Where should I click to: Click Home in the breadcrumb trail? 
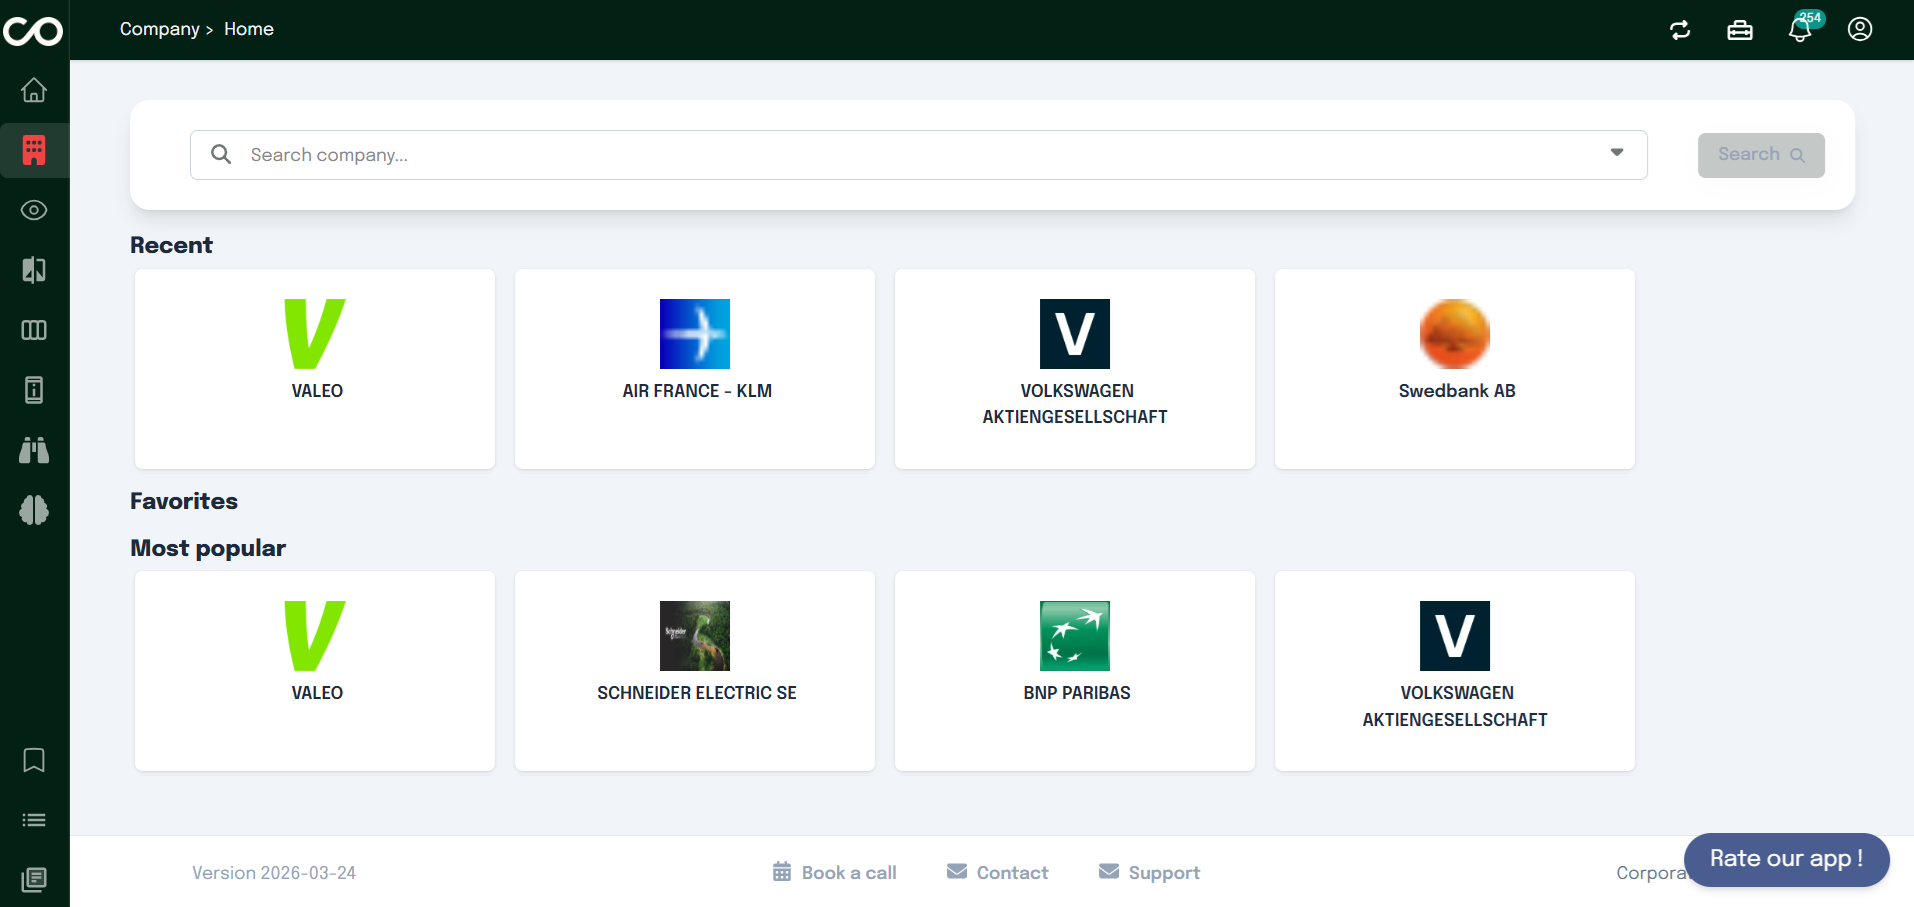click(x=248, y=29)
